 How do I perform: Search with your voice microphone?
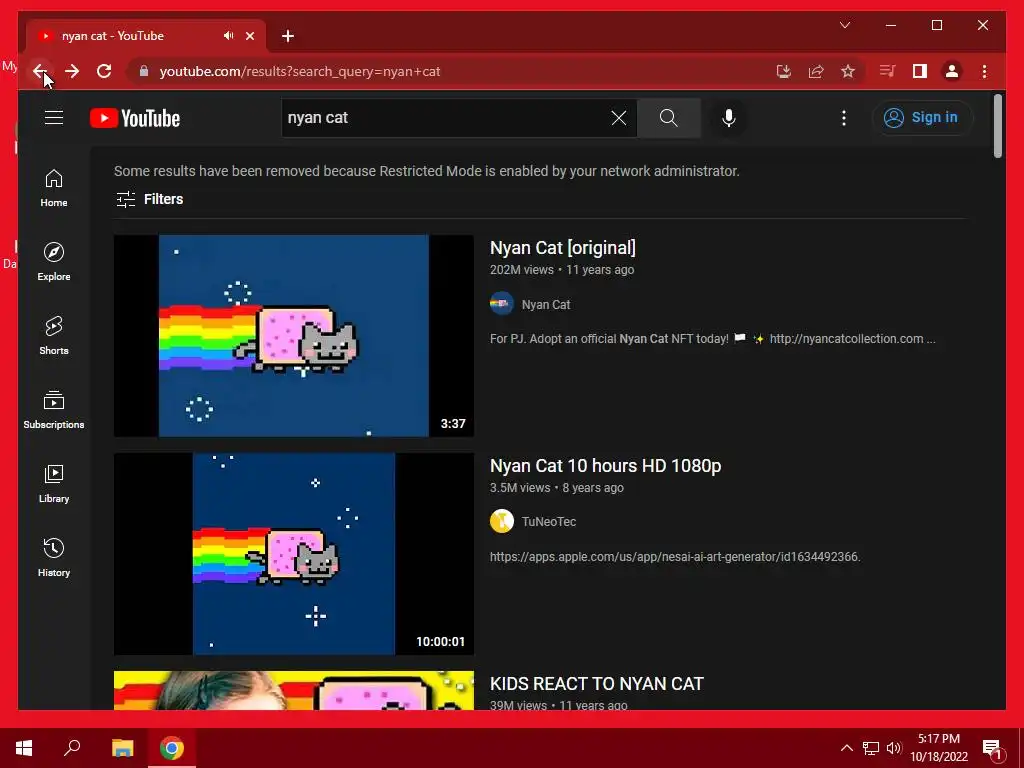click(729, 118)
